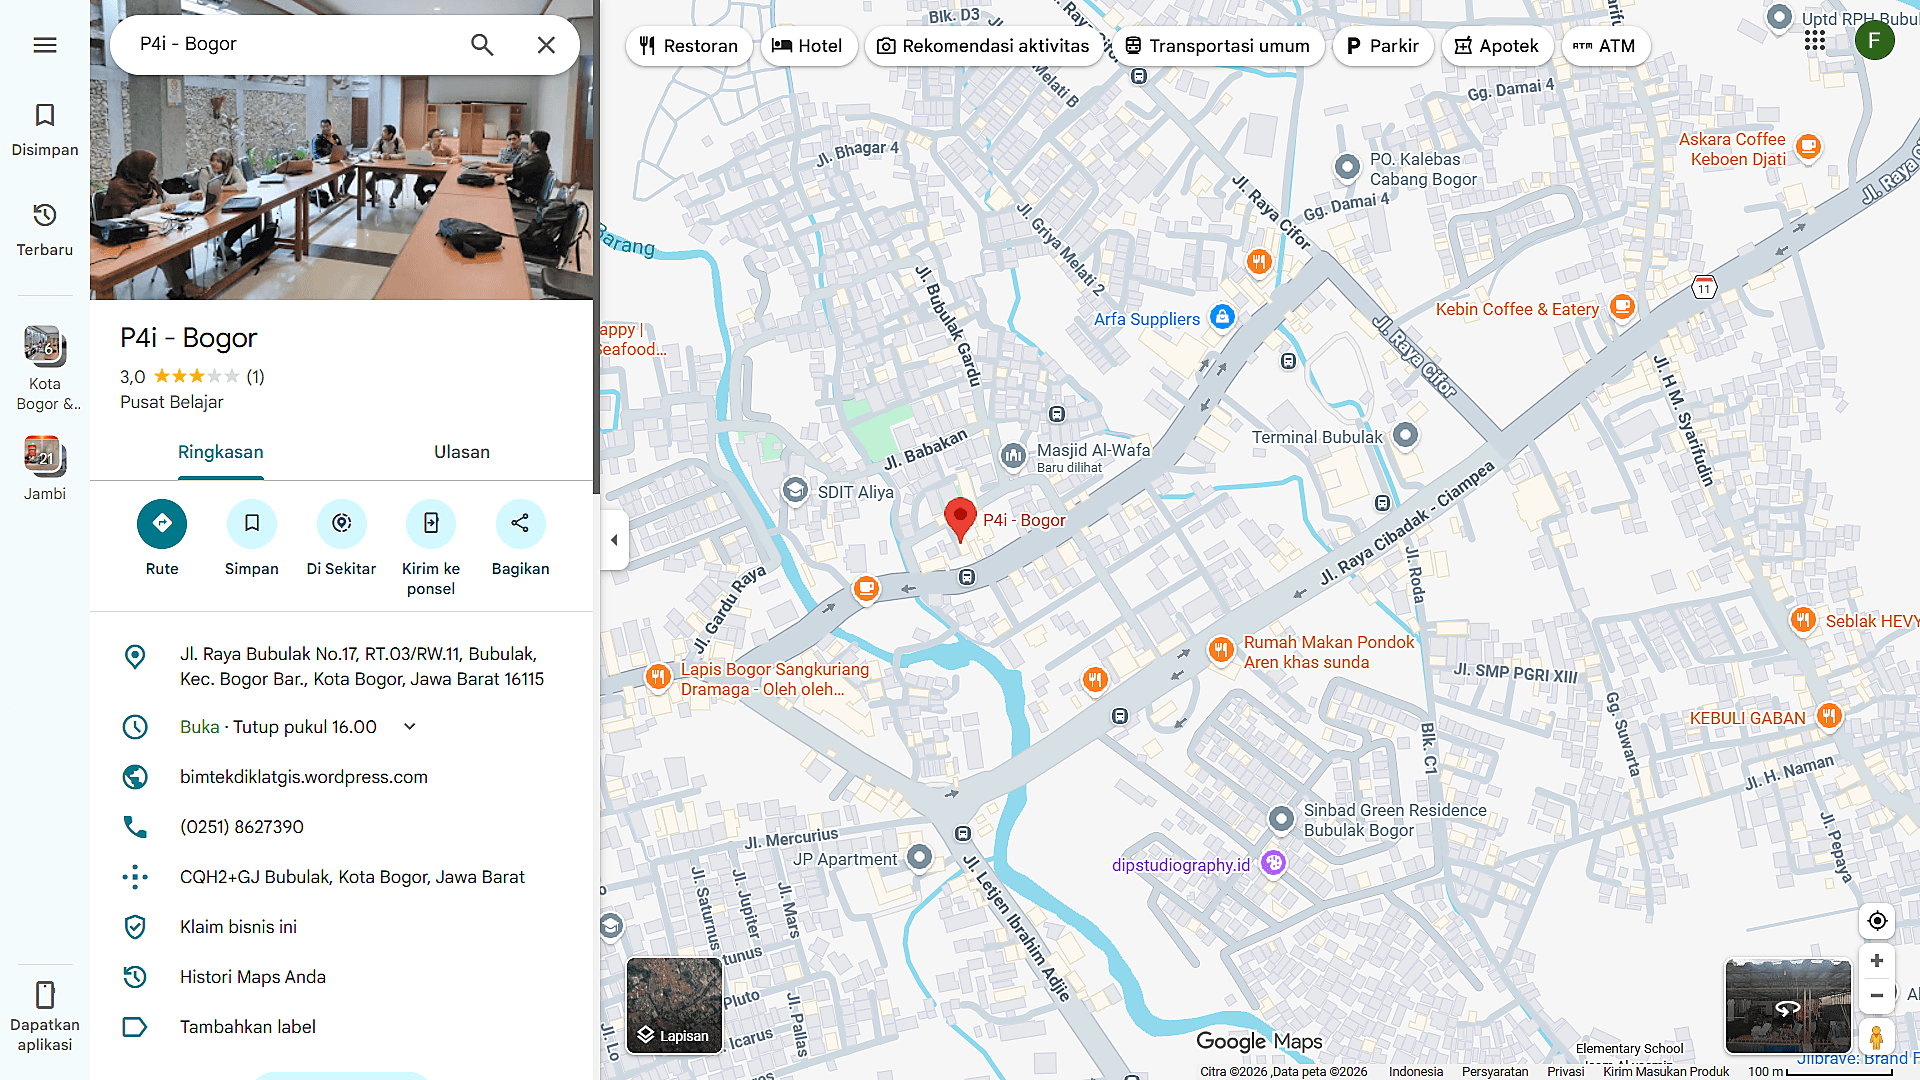Click Kirim ke ponsel icon
1920x1080 pixels.
pos(431,524)
